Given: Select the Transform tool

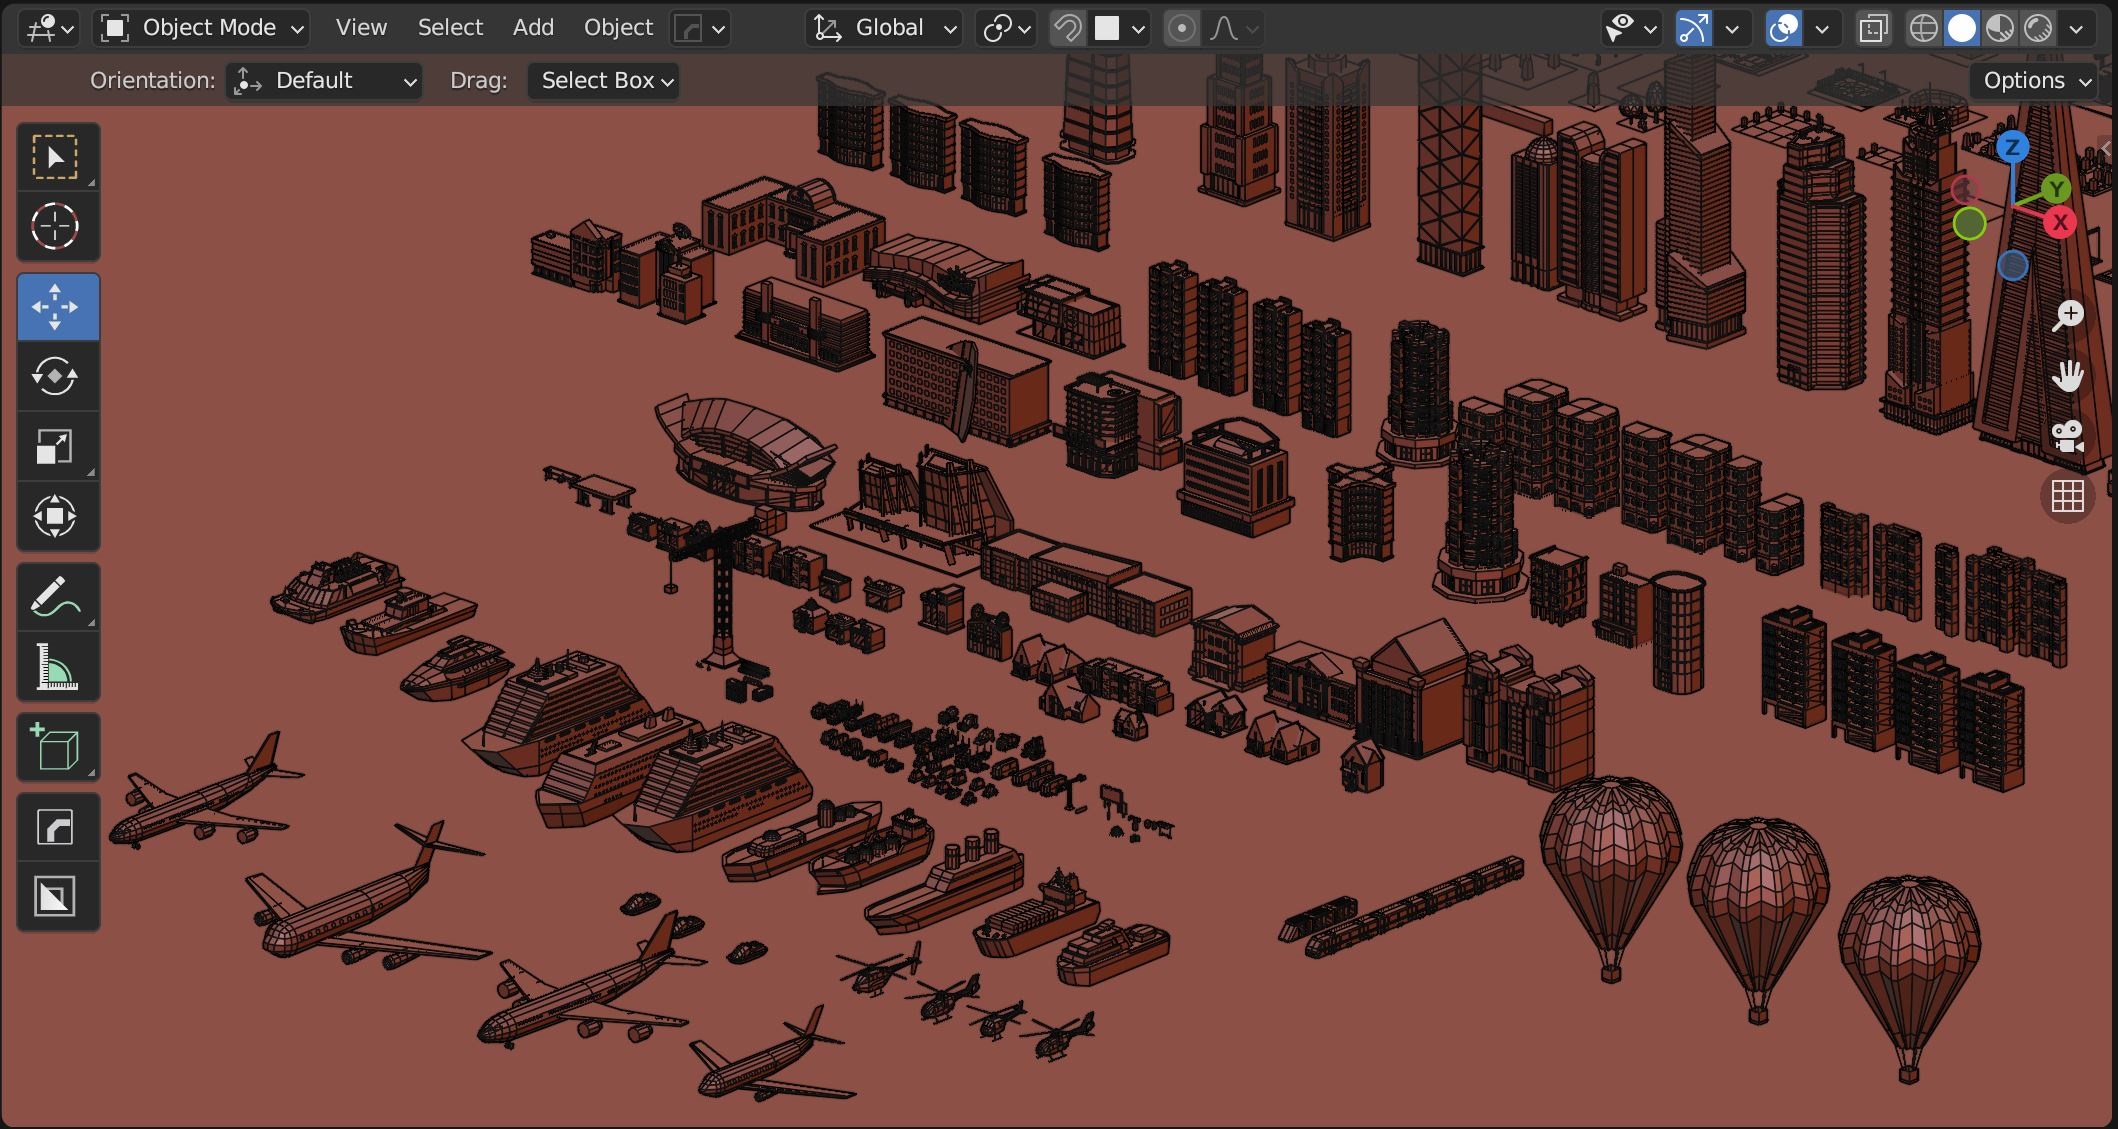Looking at the screenshot, I should [55, 517].
